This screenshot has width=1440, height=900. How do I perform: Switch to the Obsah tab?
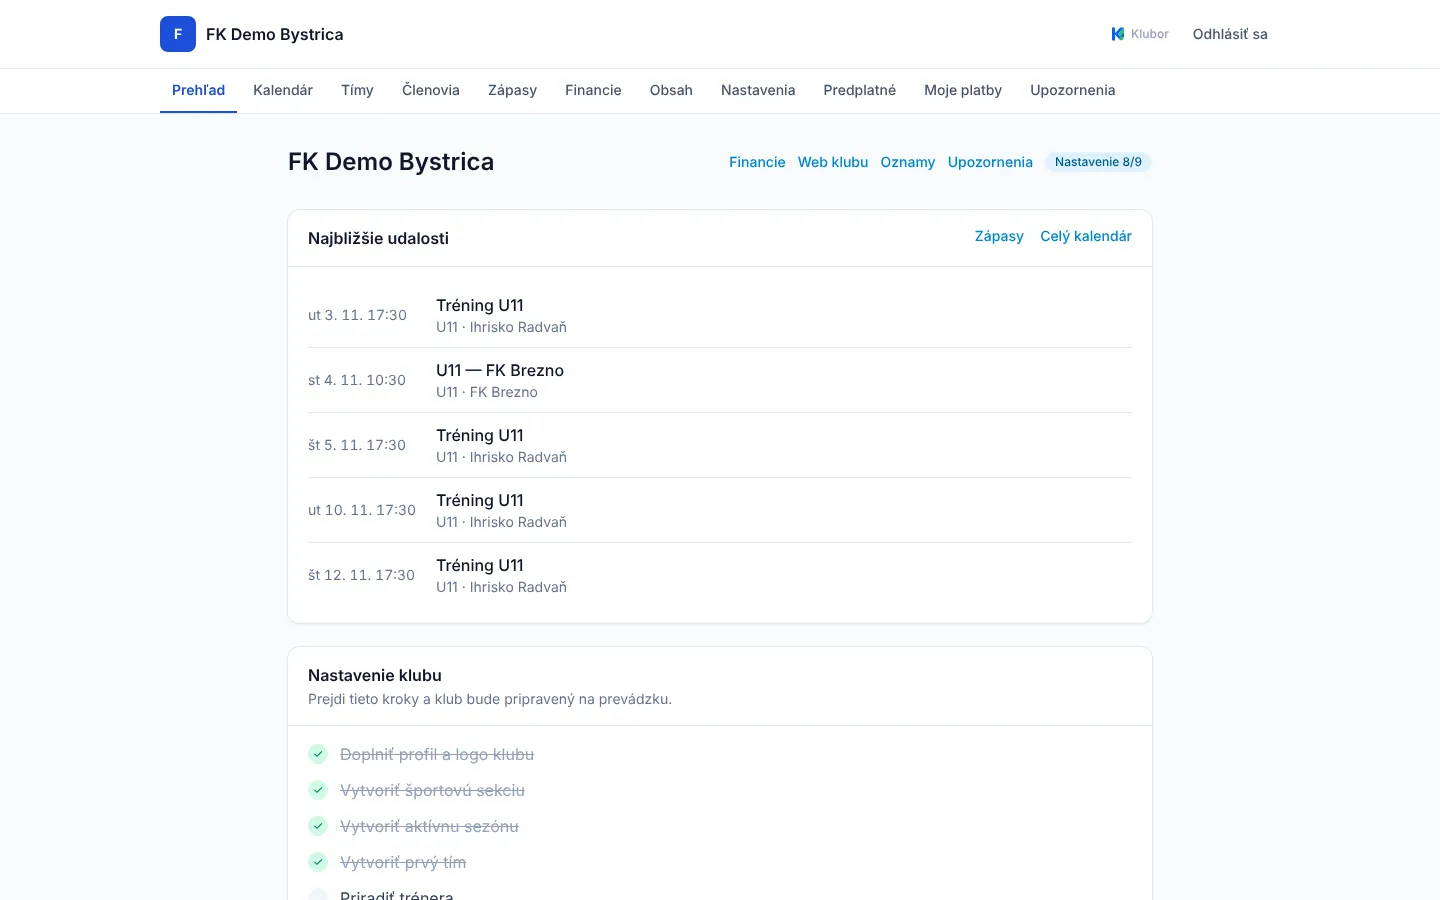pos(671,90)
